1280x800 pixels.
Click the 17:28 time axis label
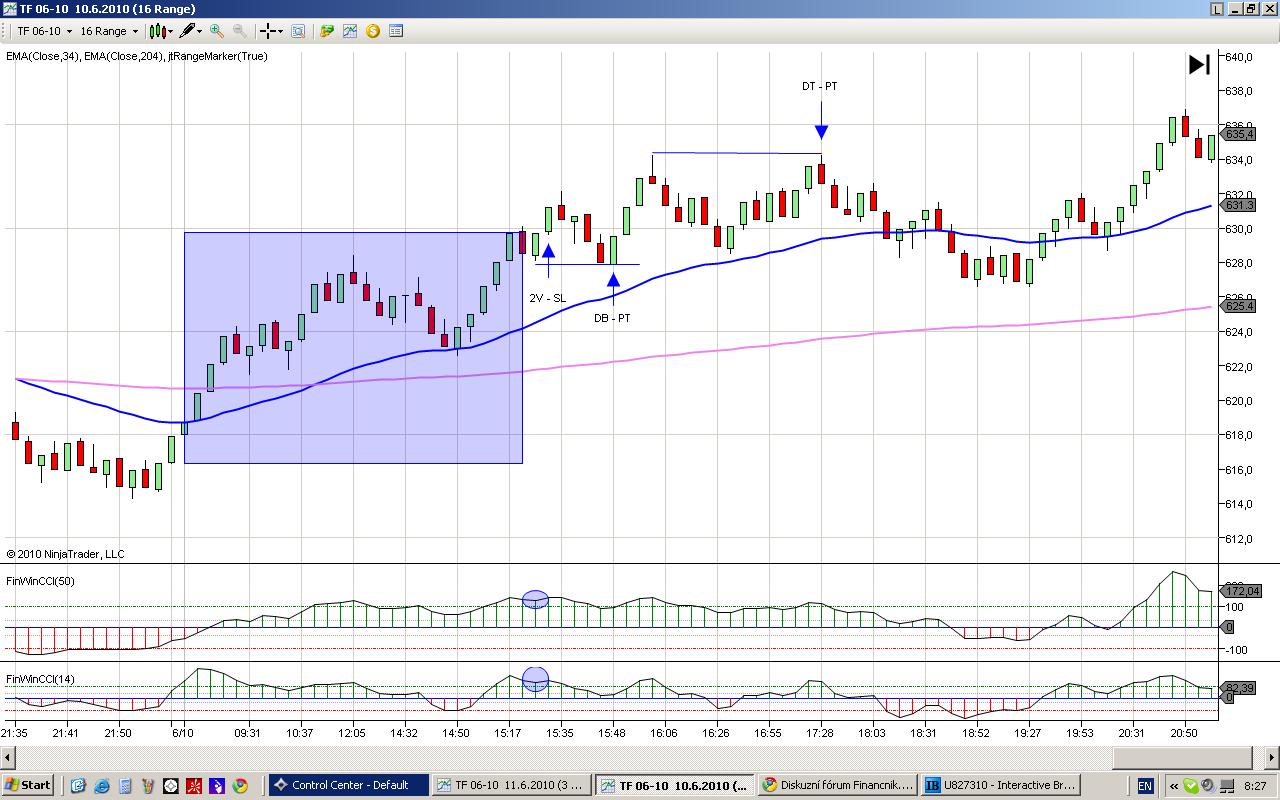tap(820, 734)
